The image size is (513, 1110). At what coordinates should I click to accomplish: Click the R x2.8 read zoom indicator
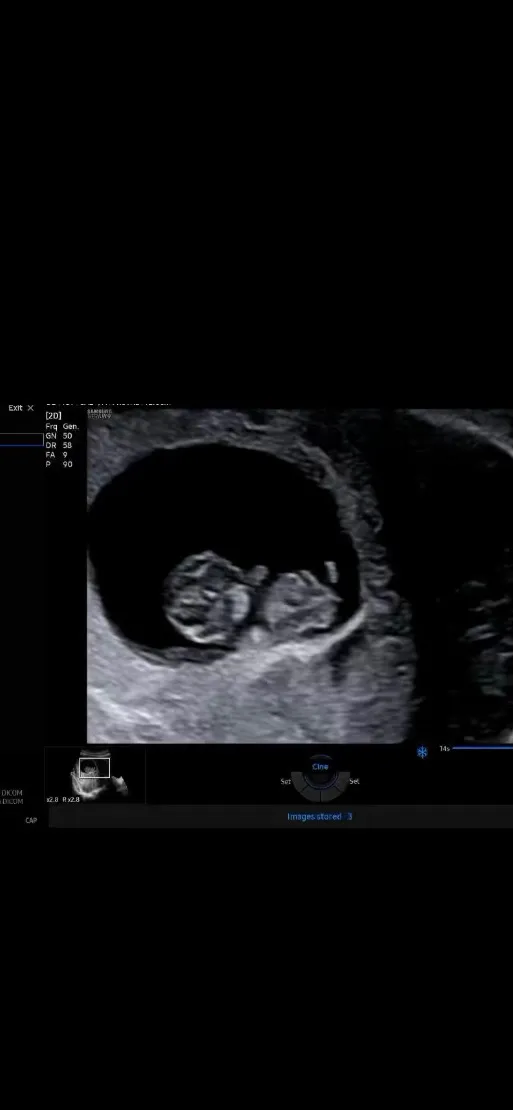point(71,799)
